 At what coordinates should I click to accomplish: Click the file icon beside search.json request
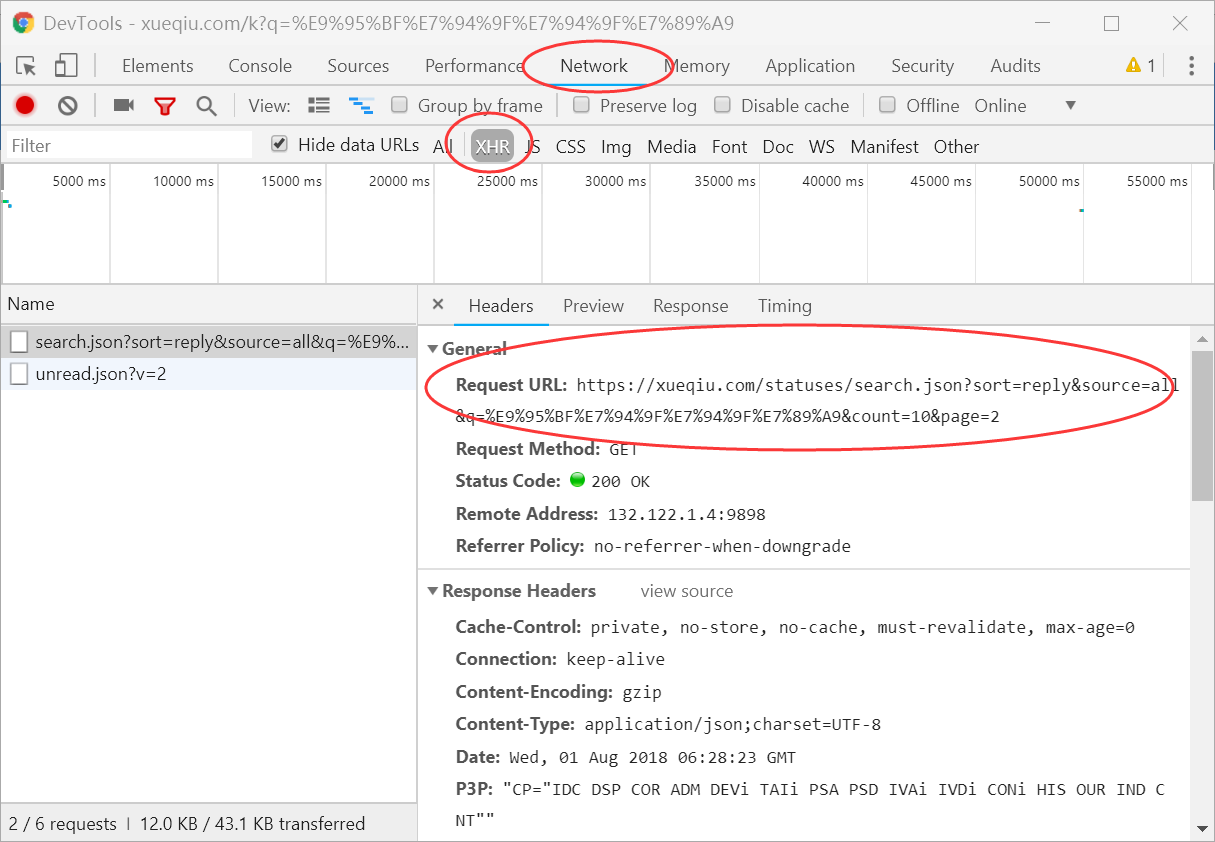pos(19,342)
